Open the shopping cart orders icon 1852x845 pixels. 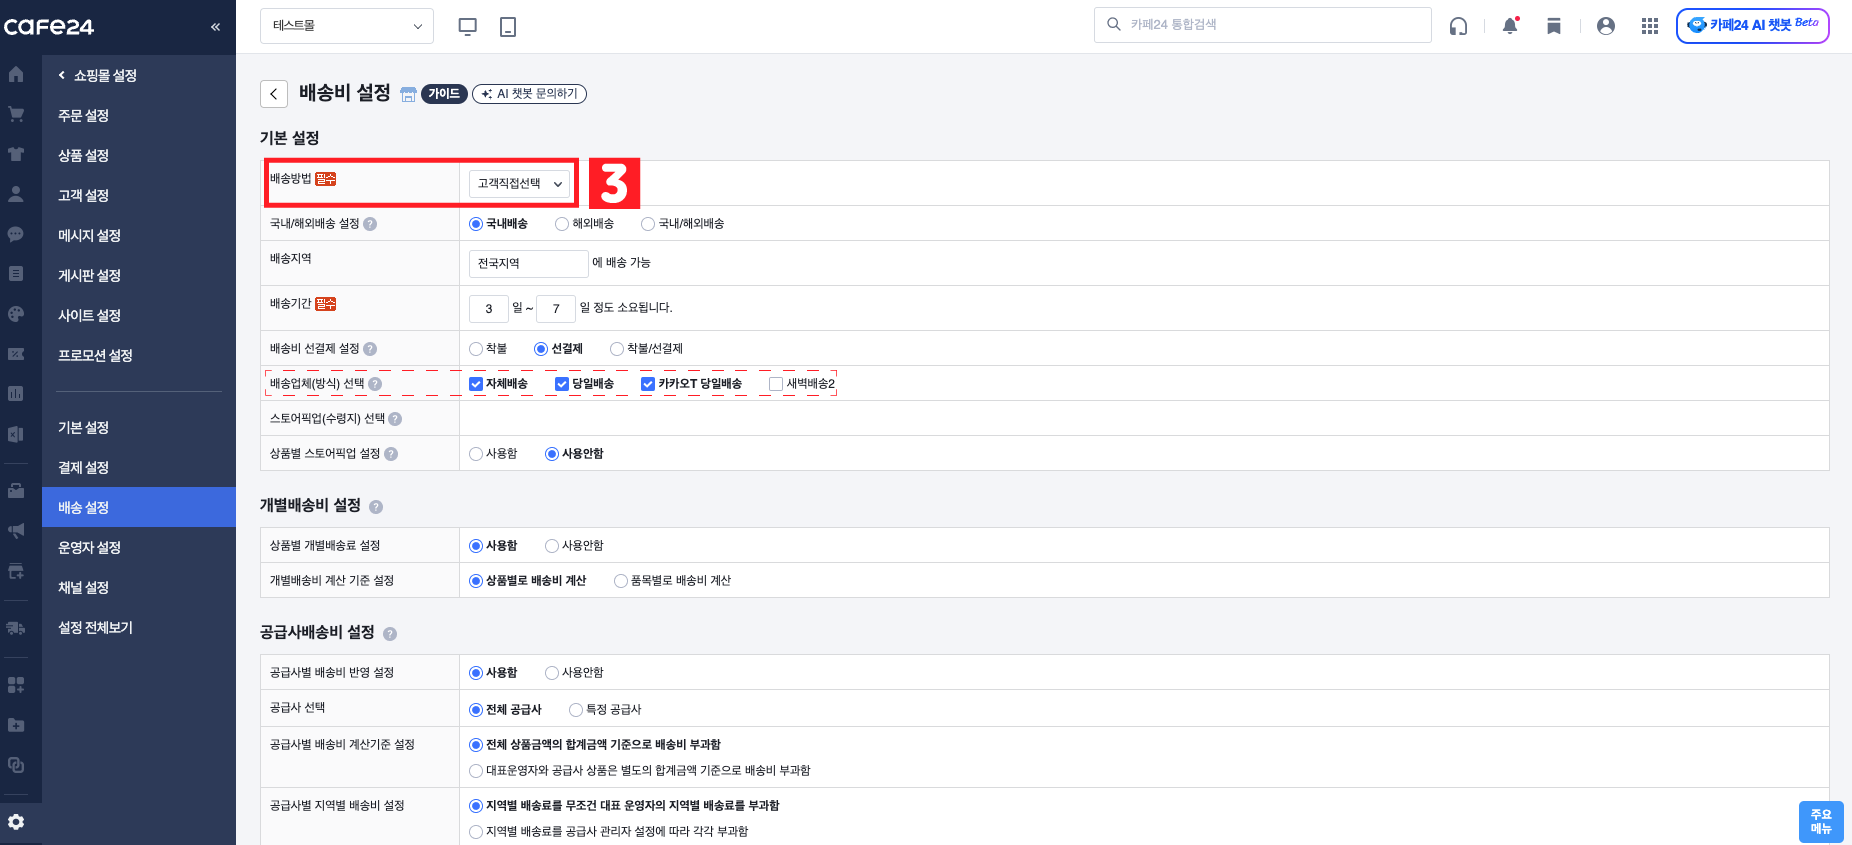click(16, 114)
